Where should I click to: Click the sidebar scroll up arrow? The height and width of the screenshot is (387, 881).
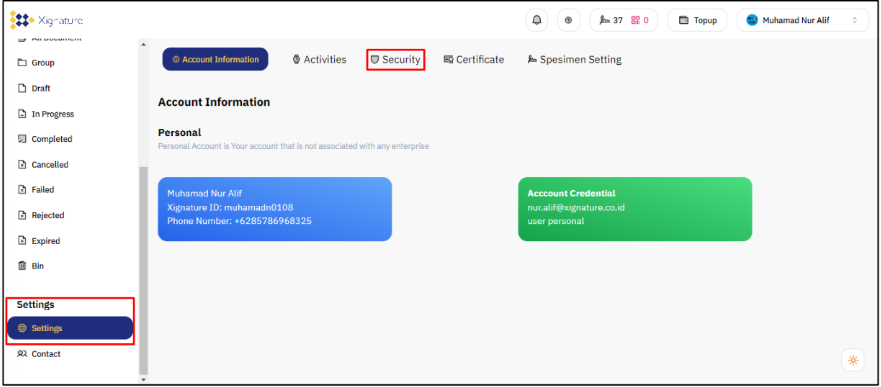point(143,44)
